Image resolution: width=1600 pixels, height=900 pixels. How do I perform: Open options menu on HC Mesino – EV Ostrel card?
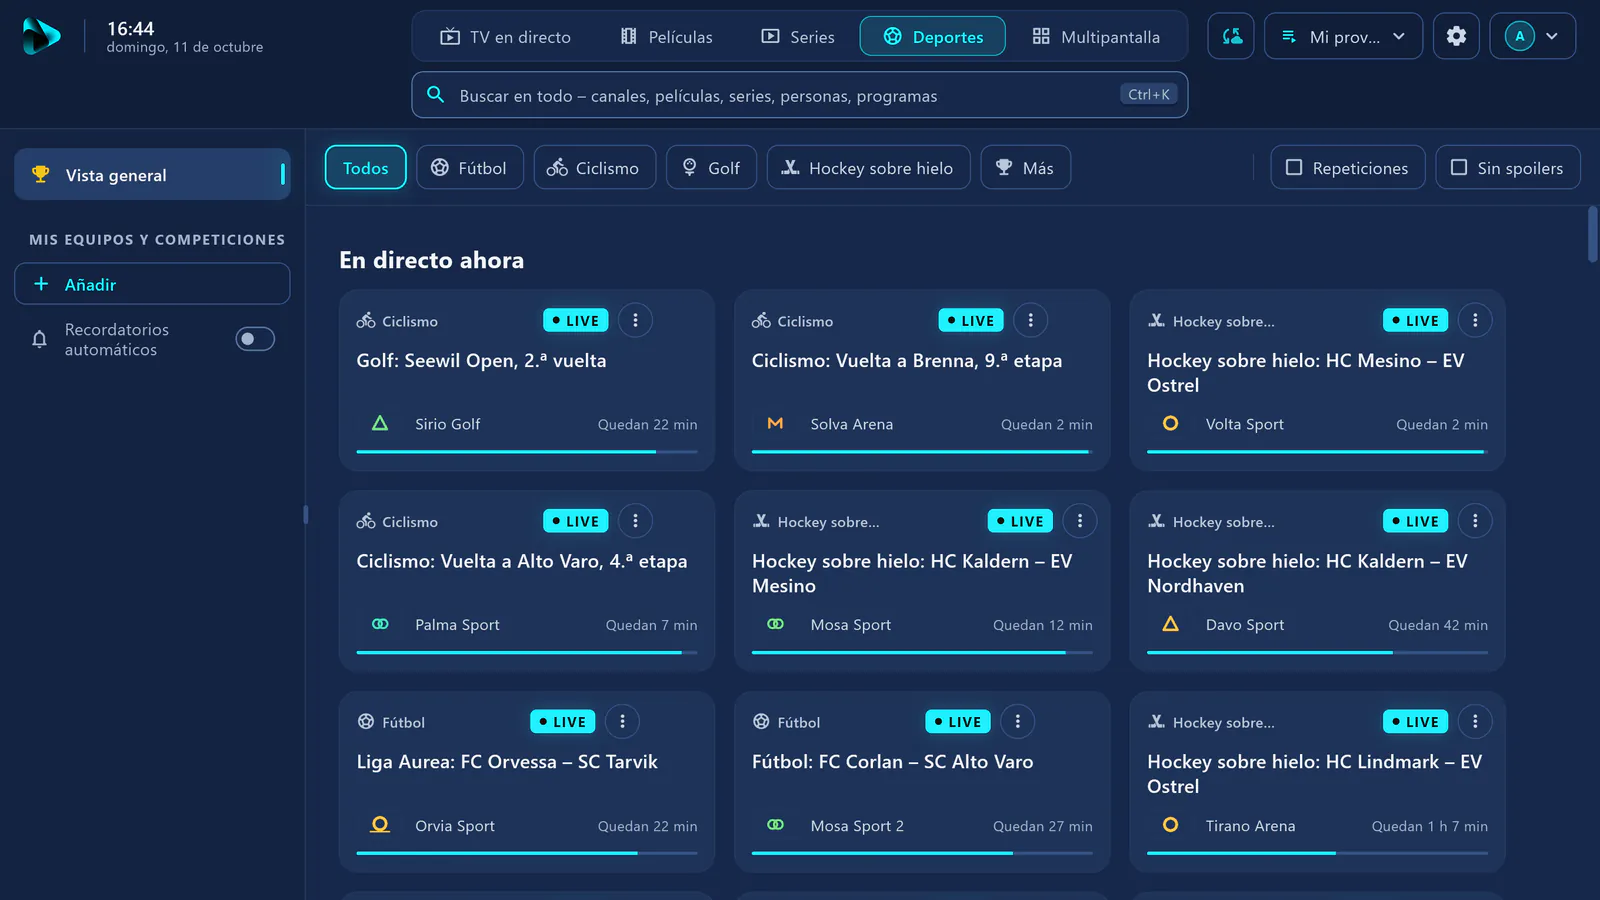[x=1475, y=320]
